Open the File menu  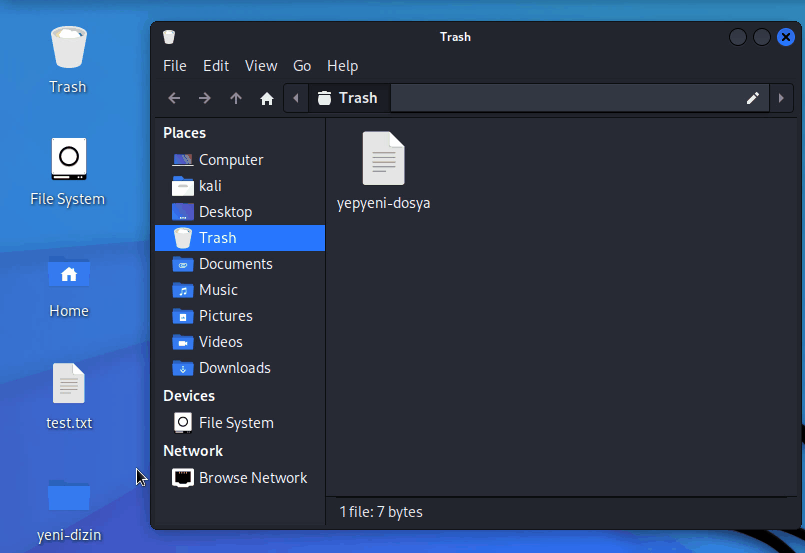click(x=175, y=66)
